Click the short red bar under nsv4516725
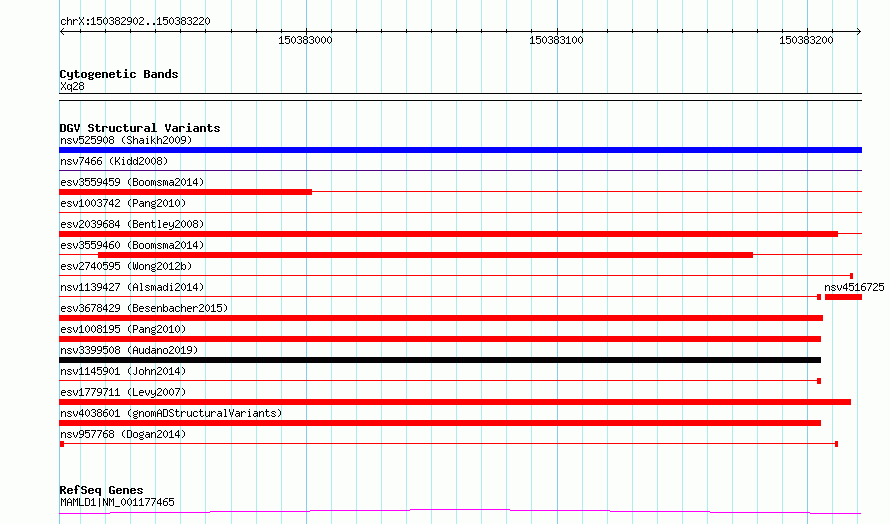This screenshot has height=524, width=890. pyautogui.click(x=843, y=297)
